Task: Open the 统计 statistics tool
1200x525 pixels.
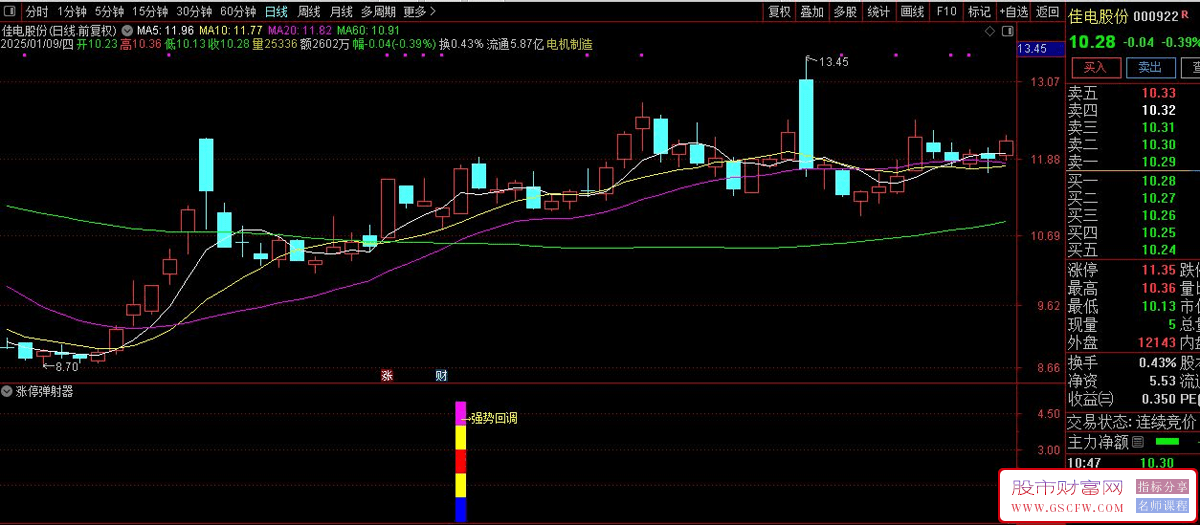Action: coord(879,12)
